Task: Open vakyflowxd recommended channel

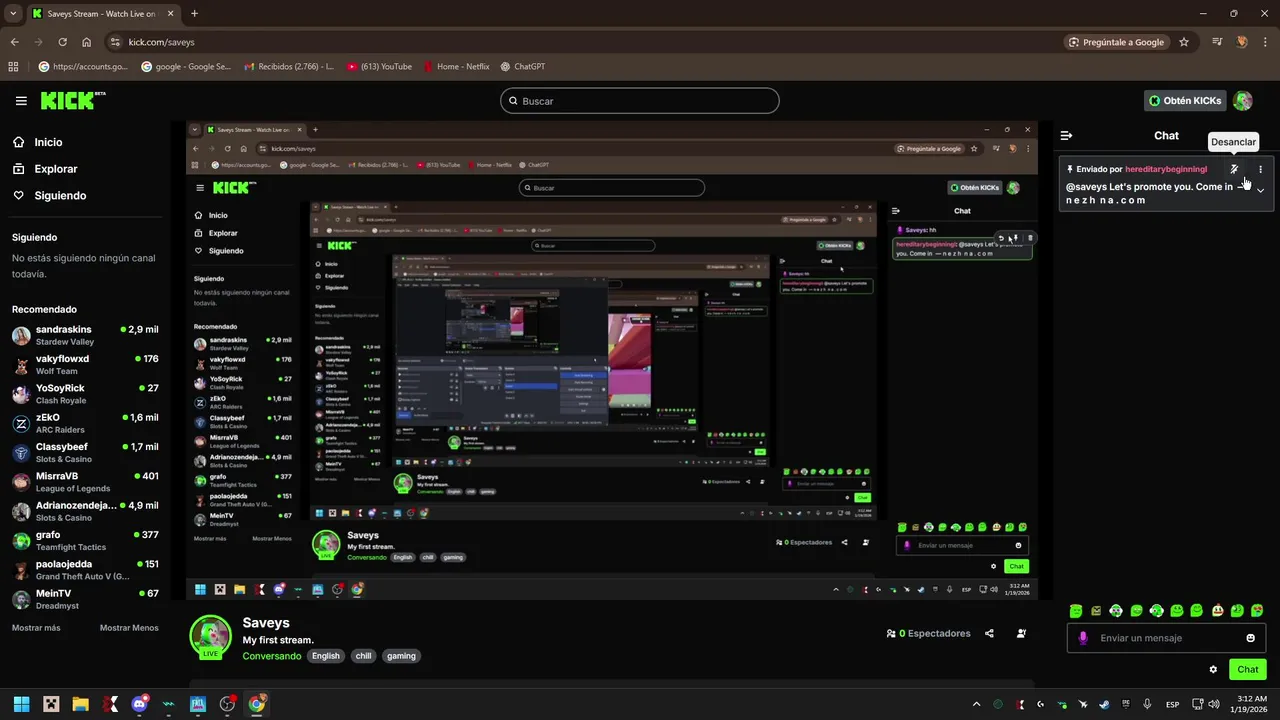Action: tap(85, 364)
